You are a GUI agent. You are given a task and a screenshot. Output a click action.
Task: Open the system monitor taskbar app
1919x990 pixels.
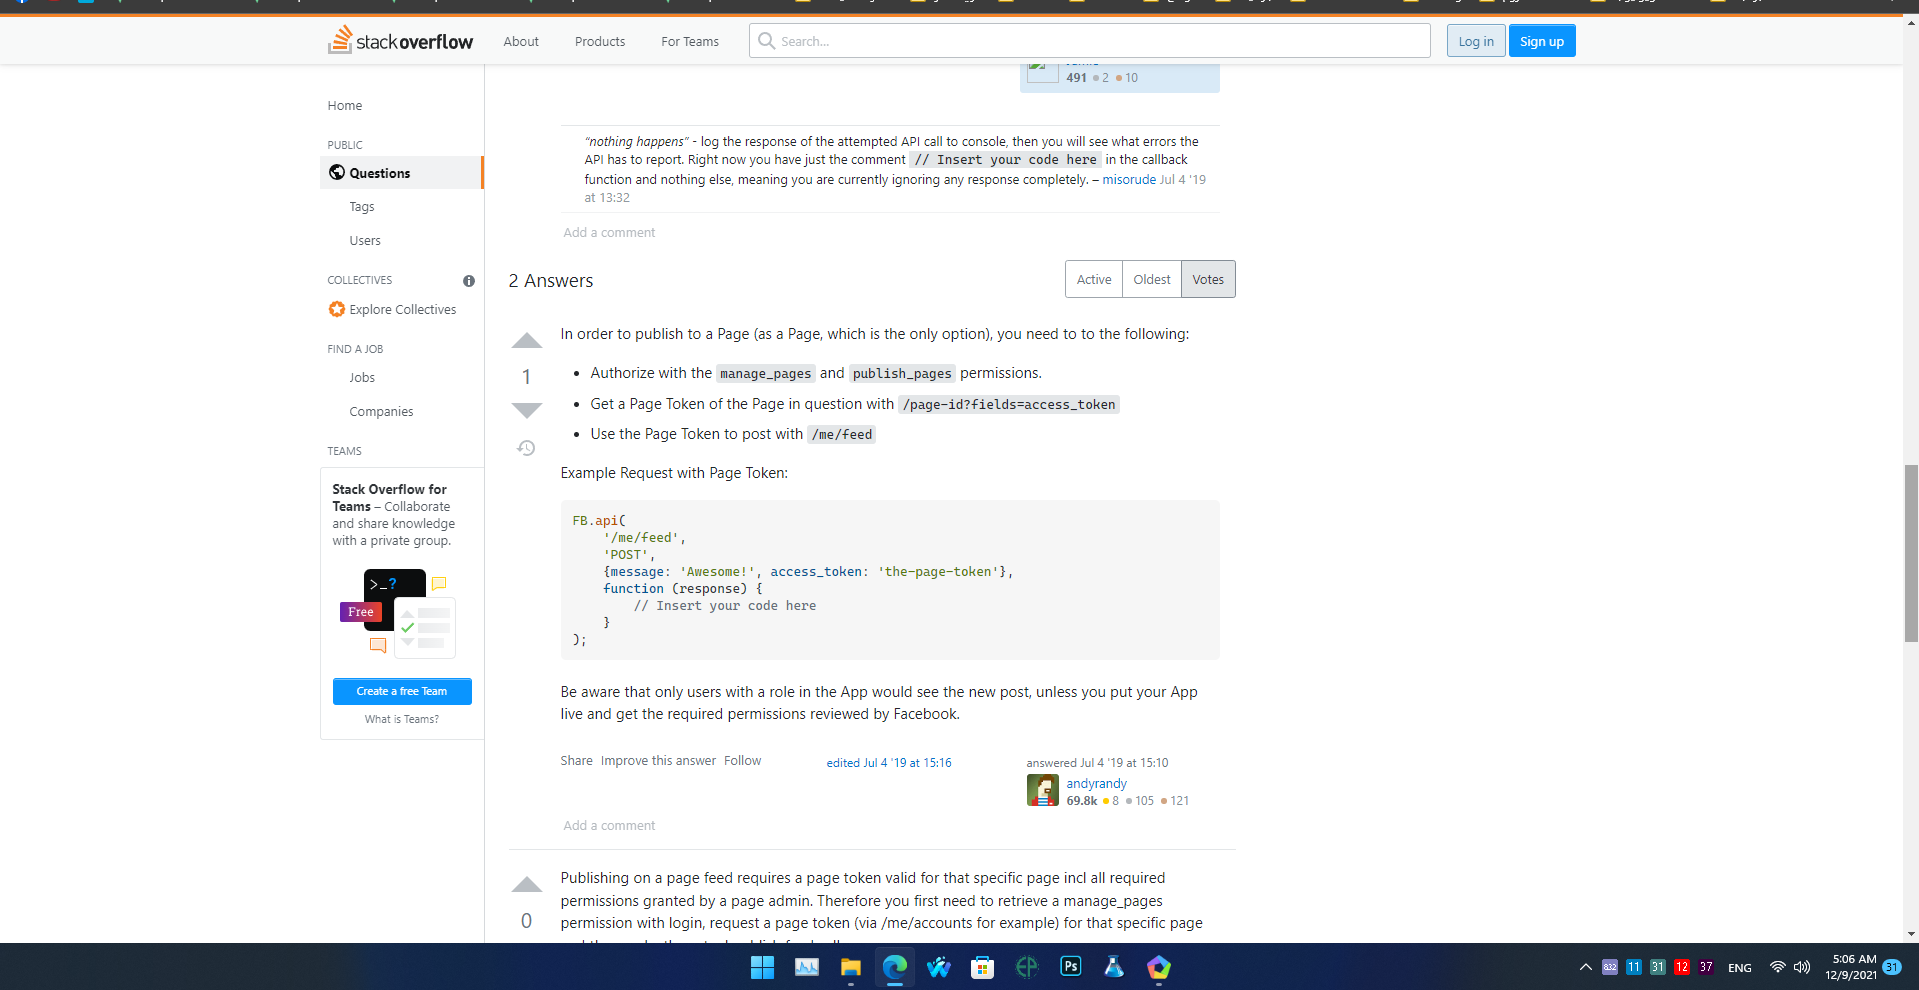[807, 967]
